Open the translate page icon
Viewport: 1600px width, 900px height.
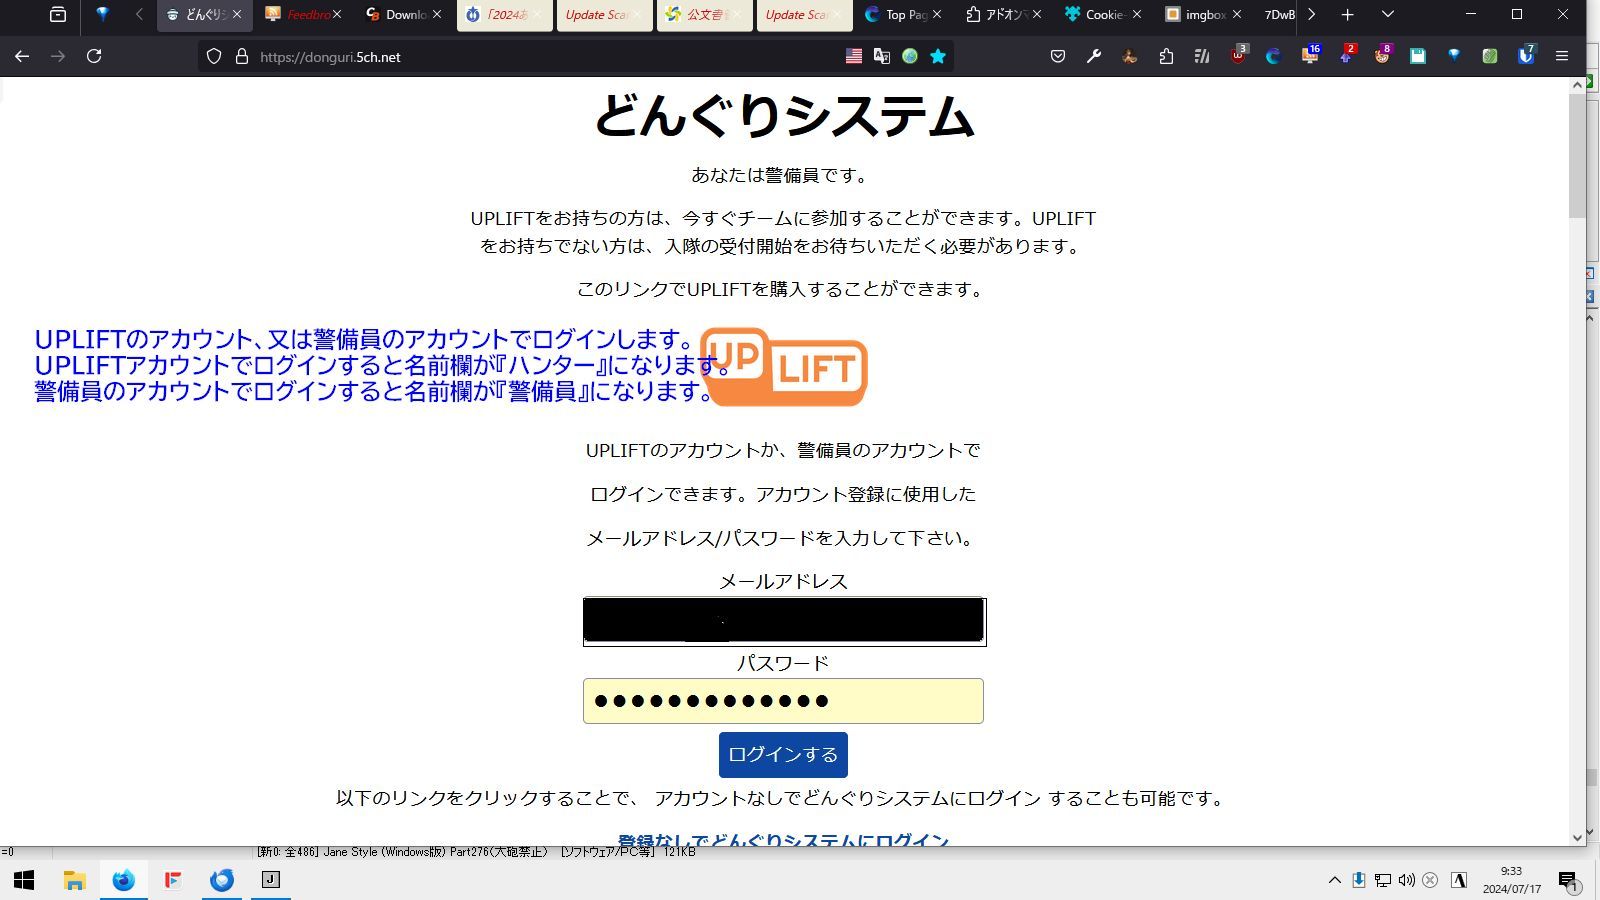882,57
